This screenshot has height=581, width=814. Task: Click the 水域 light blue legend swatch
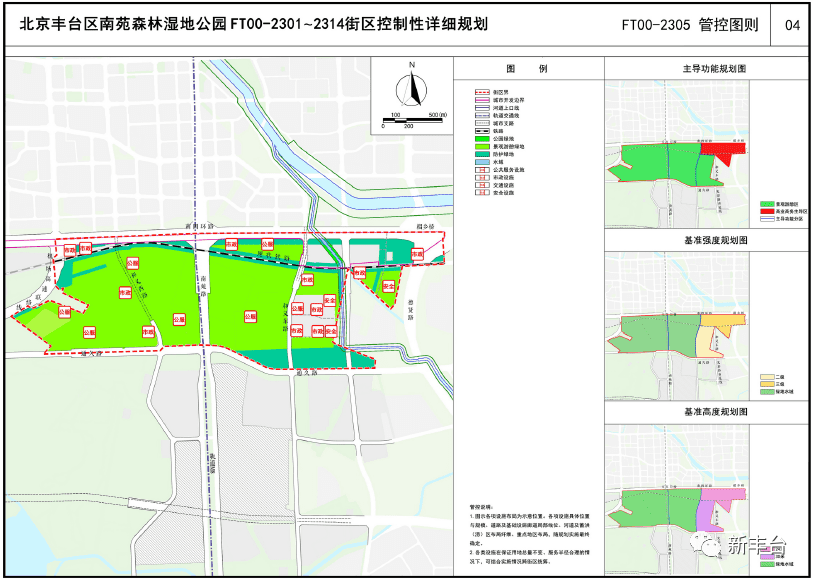(483, 162)
